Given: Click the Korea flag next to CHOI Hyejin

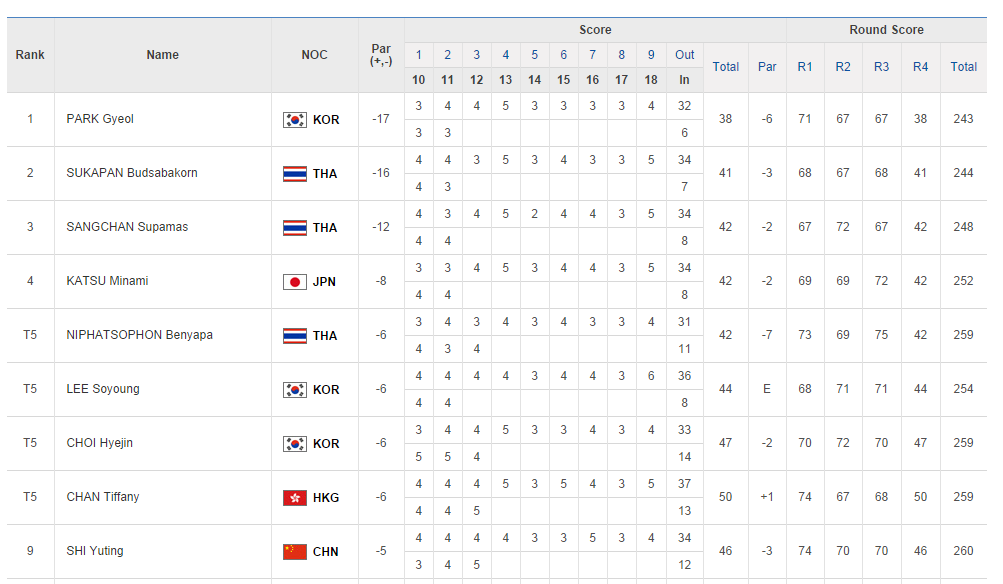Looking at the screenshot, I should coord(294,444).
